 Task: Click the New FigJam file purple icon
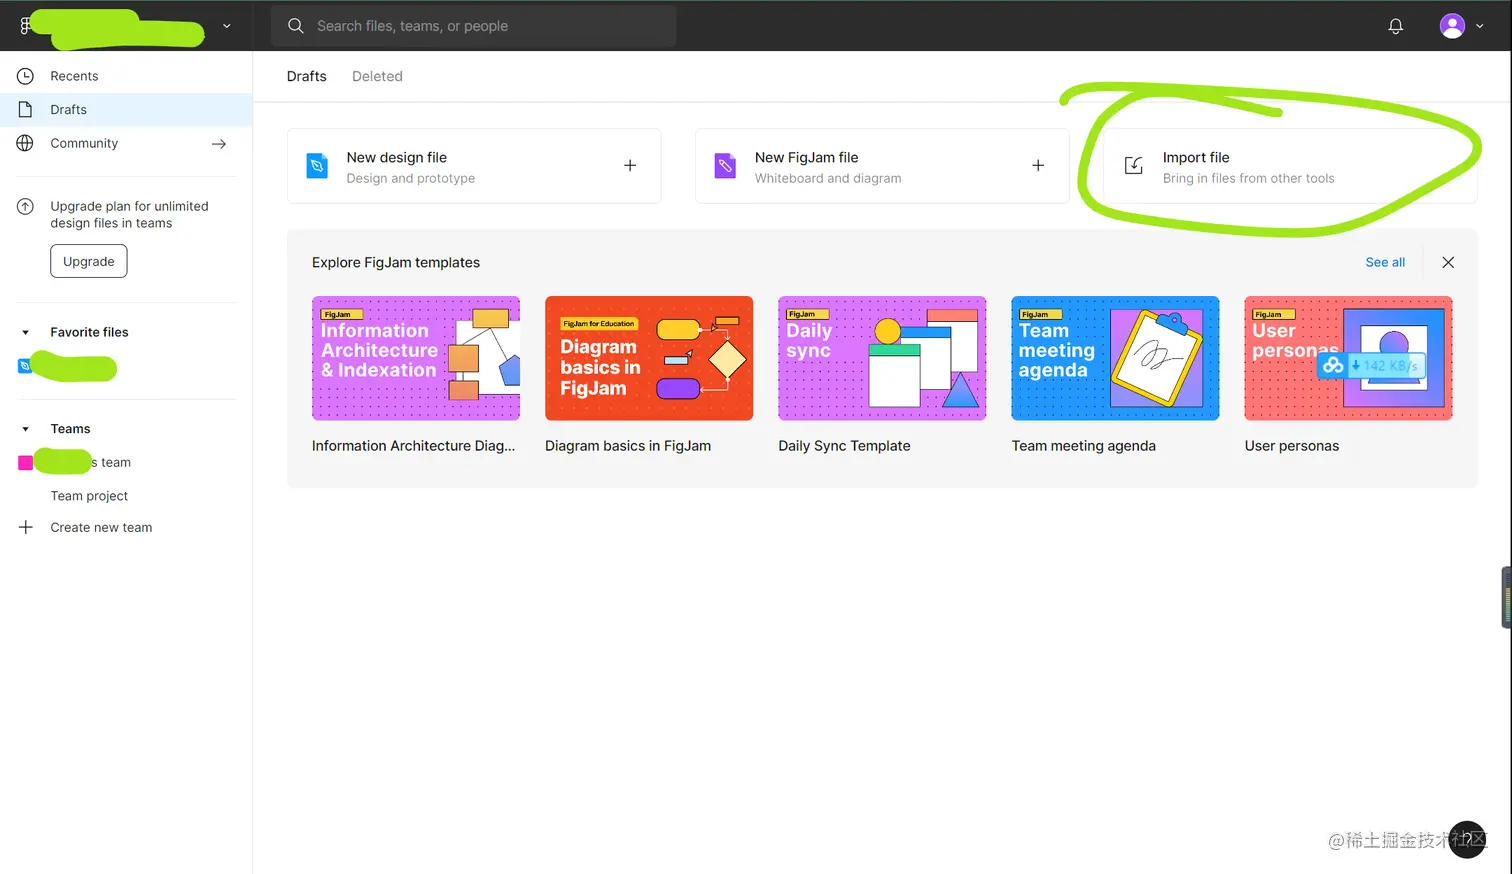725,166
